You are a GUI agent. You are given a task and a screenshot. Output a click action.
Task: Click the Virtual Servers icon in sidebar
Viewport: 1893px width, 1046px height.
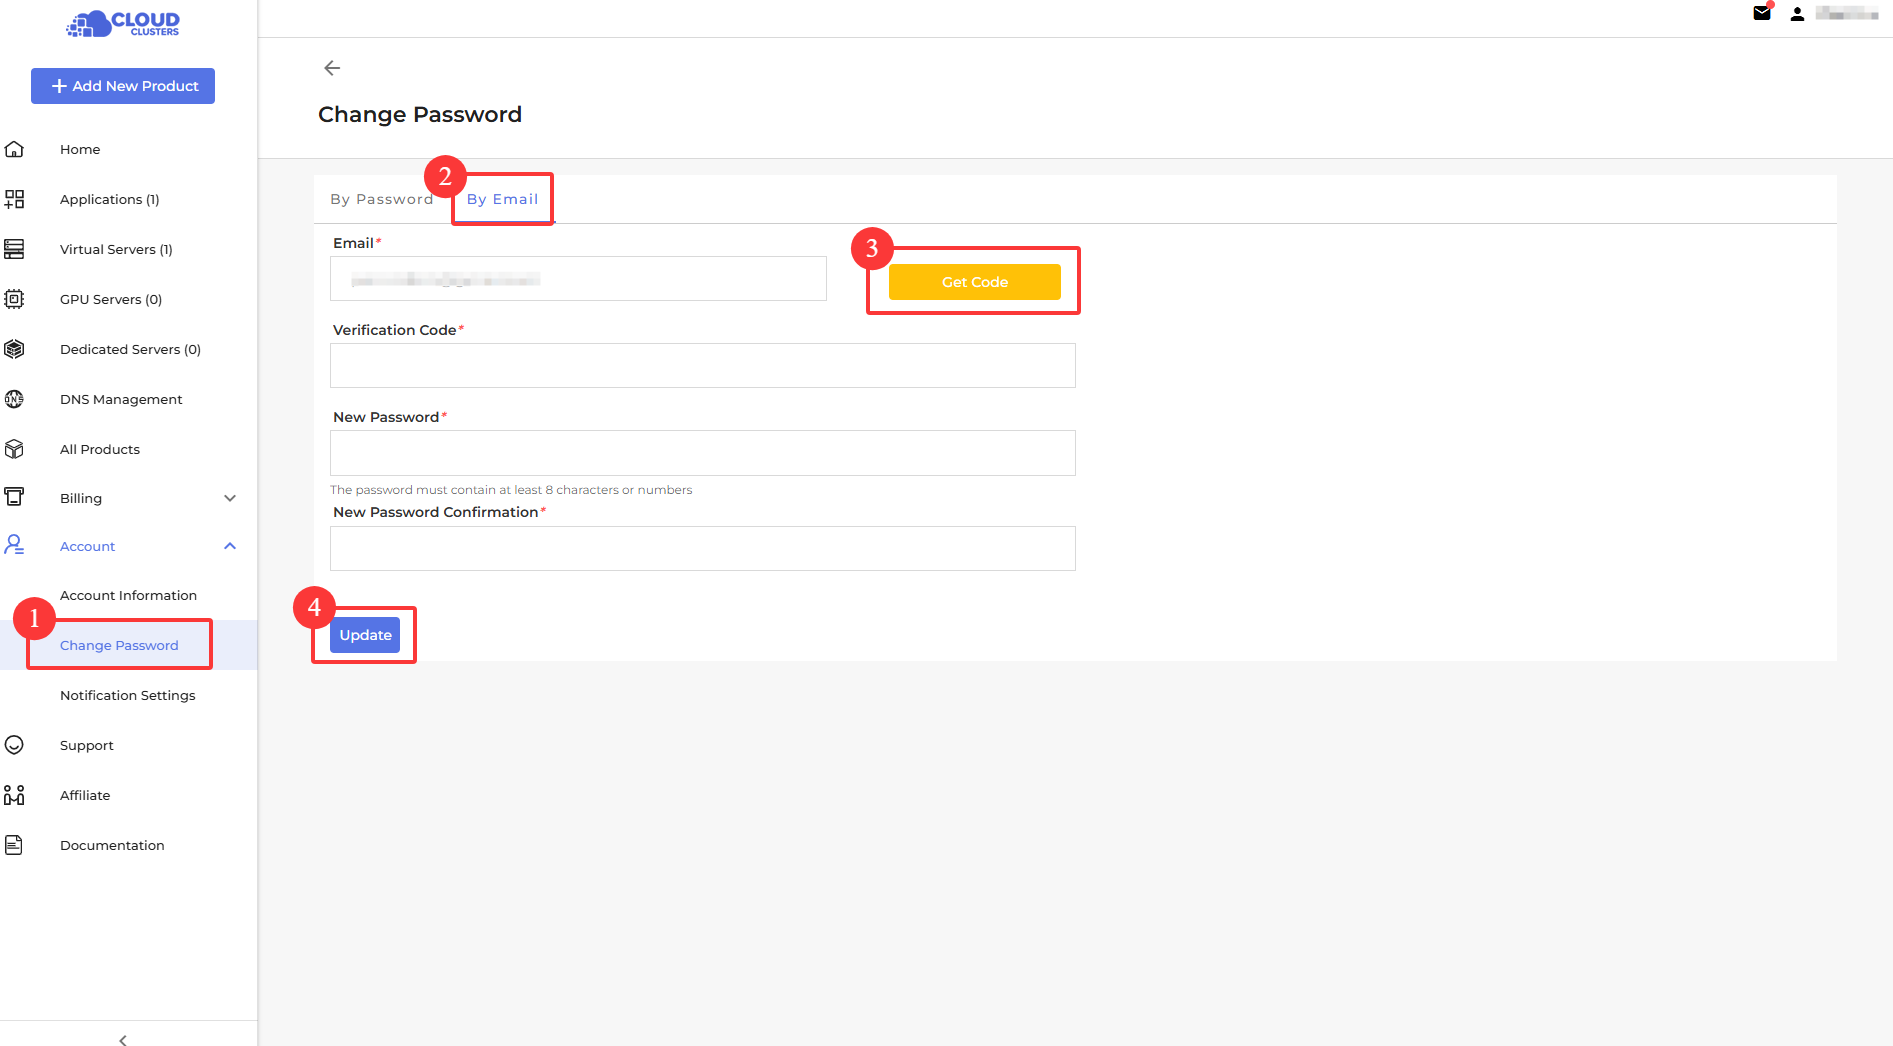pyautogui.click(x=14, y=249)
